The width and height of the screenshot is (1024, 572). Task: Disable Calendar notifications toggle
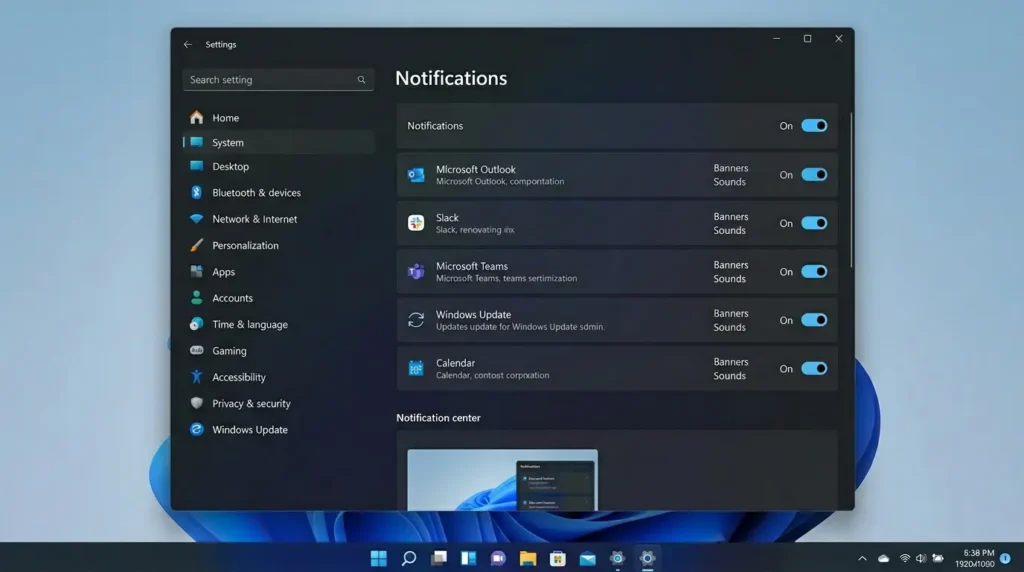pyautogui.click(x=814, y=368)
